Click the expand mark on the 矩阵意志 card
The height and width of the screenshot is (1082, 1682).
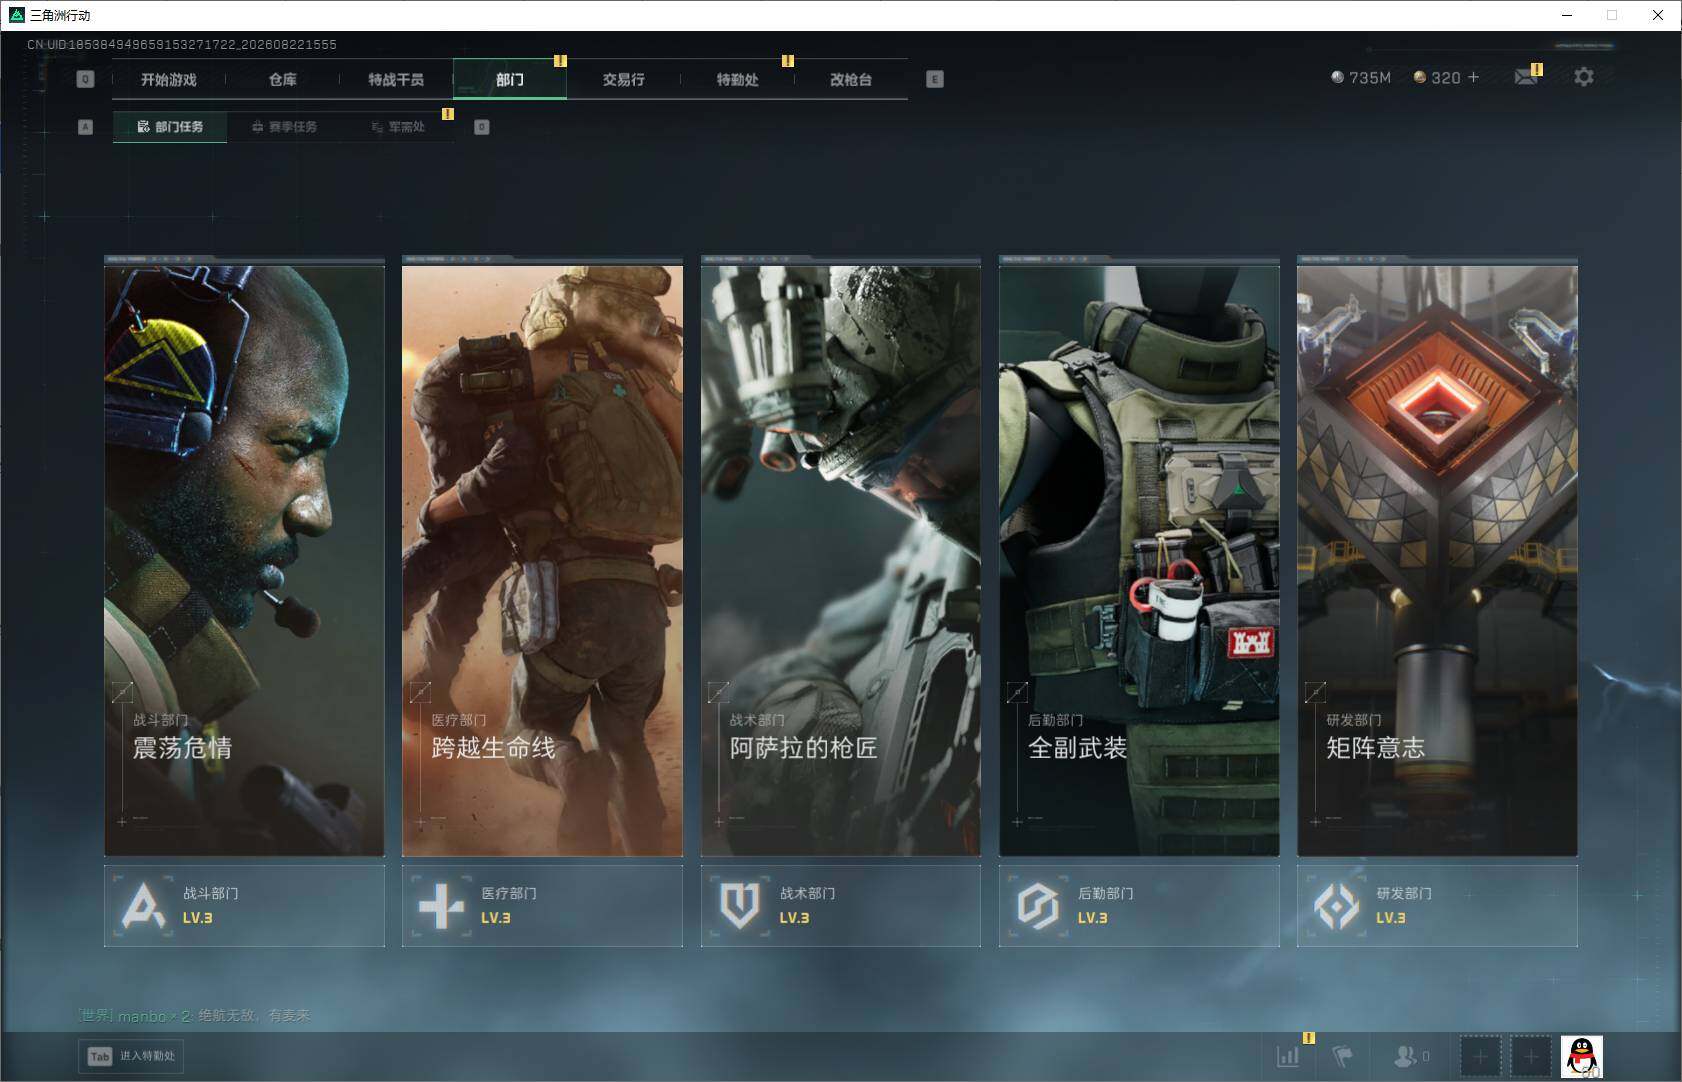1315,691
